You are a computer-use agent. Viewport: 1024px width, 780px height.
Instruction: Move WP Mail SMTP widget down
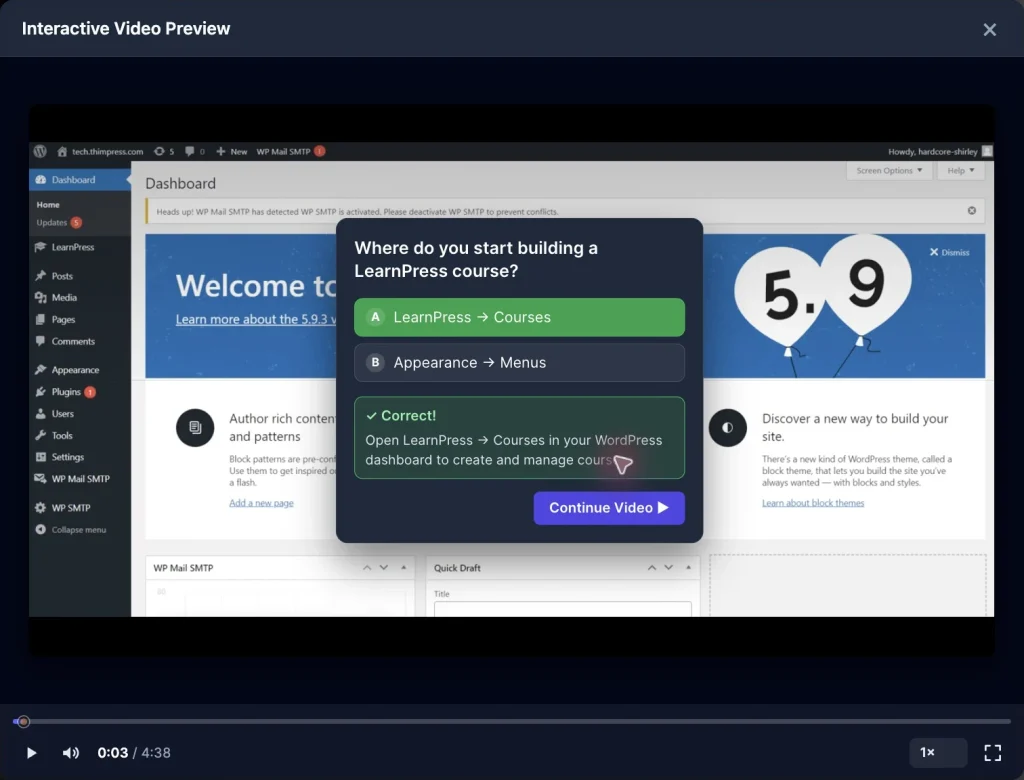[x=384, y=568]
